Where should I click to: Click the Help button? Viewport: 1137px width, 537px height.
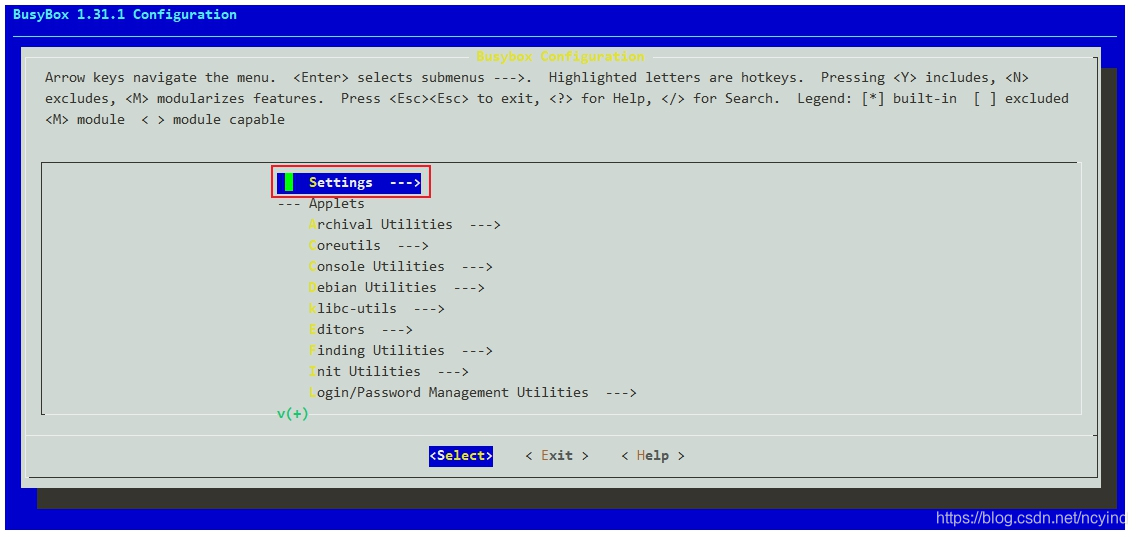[653, 456]
